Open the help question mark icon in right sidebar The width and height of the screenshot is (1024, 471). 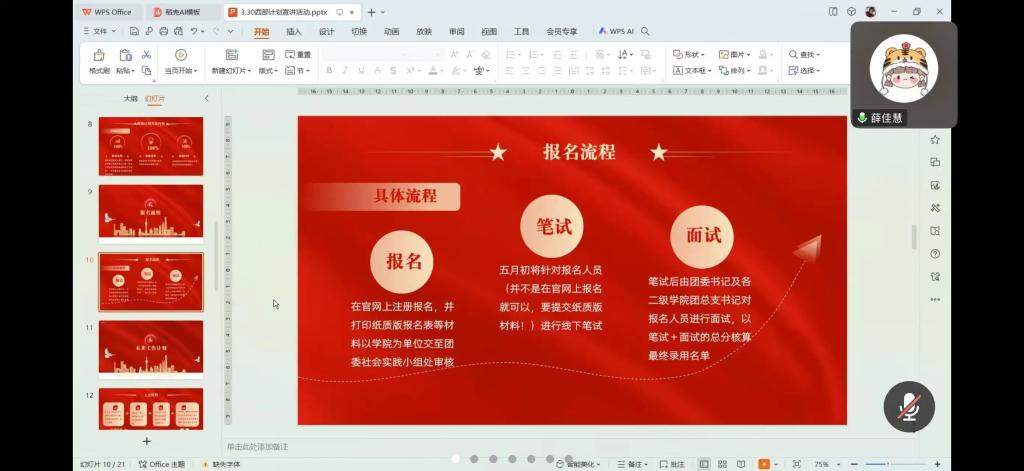pyautogui.click(x=935, y=254)
